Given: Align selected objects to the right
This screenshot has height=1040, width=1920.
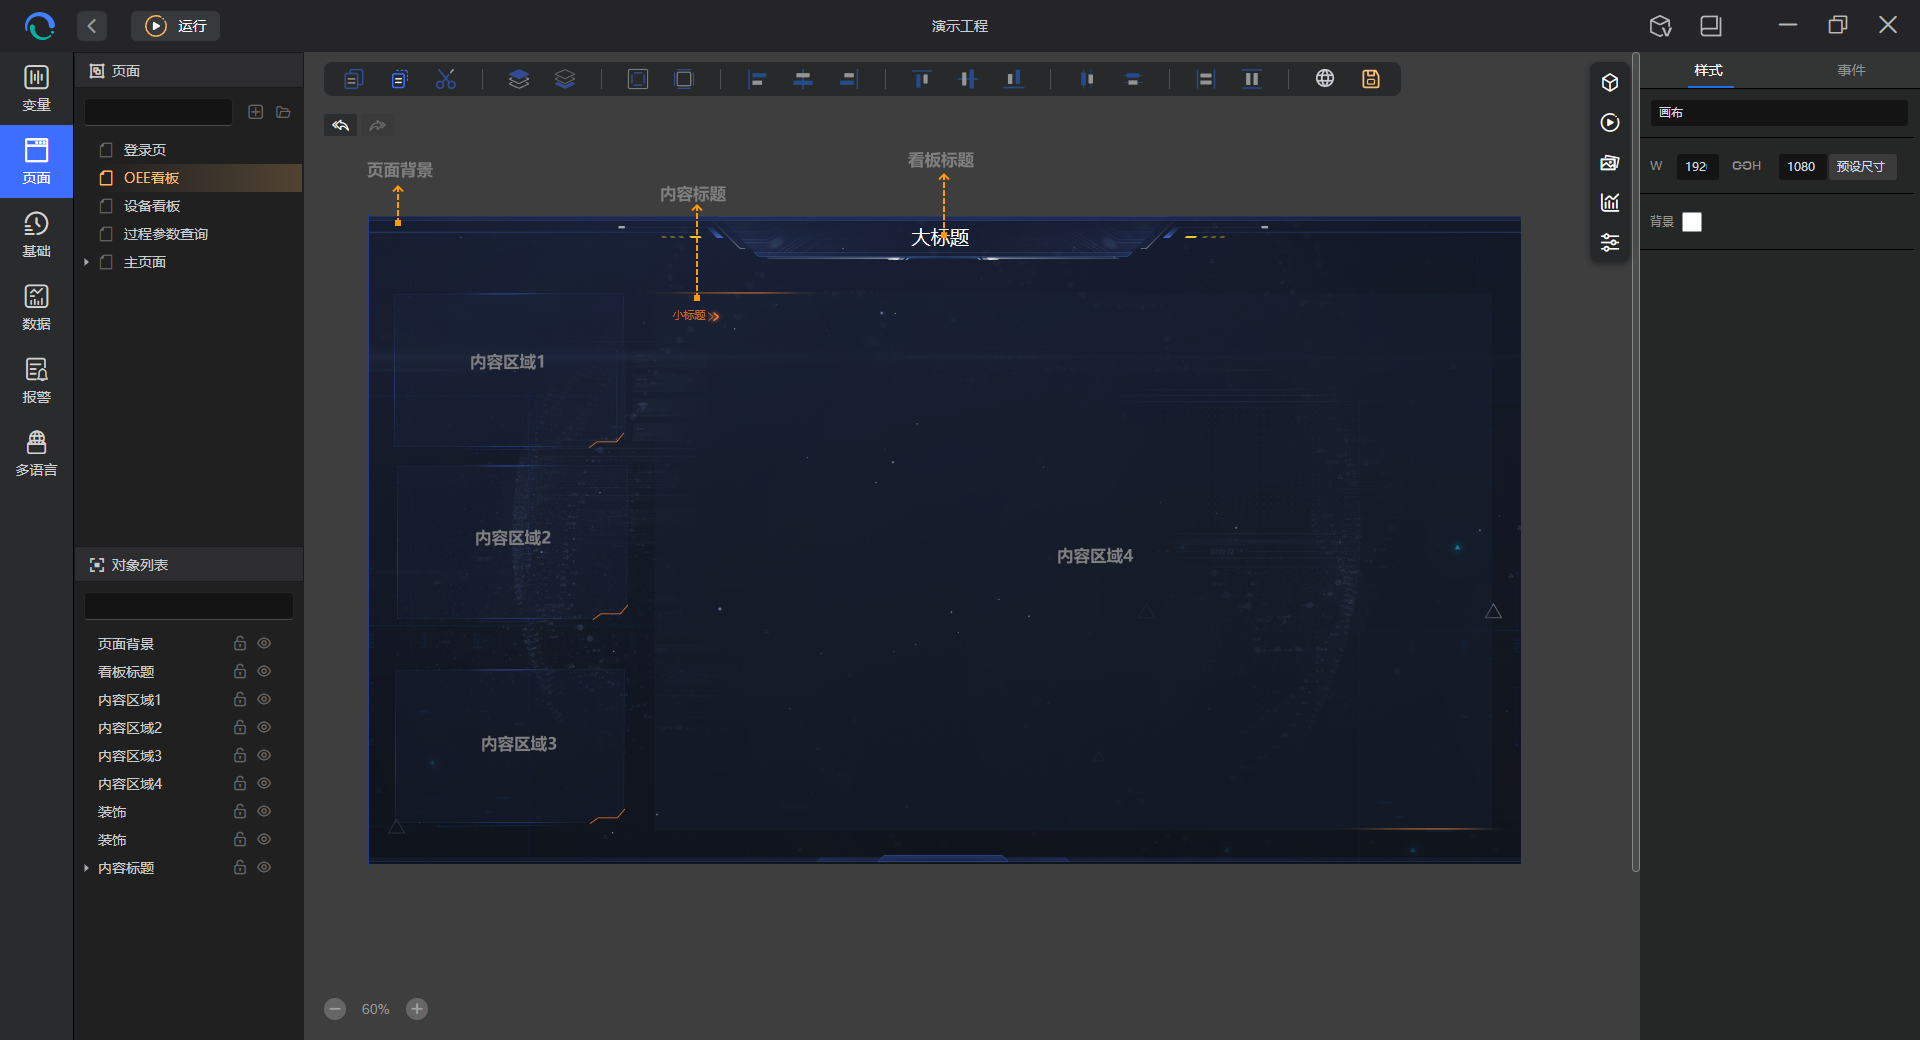Looking at the screenshot, I should click(849, 79).
